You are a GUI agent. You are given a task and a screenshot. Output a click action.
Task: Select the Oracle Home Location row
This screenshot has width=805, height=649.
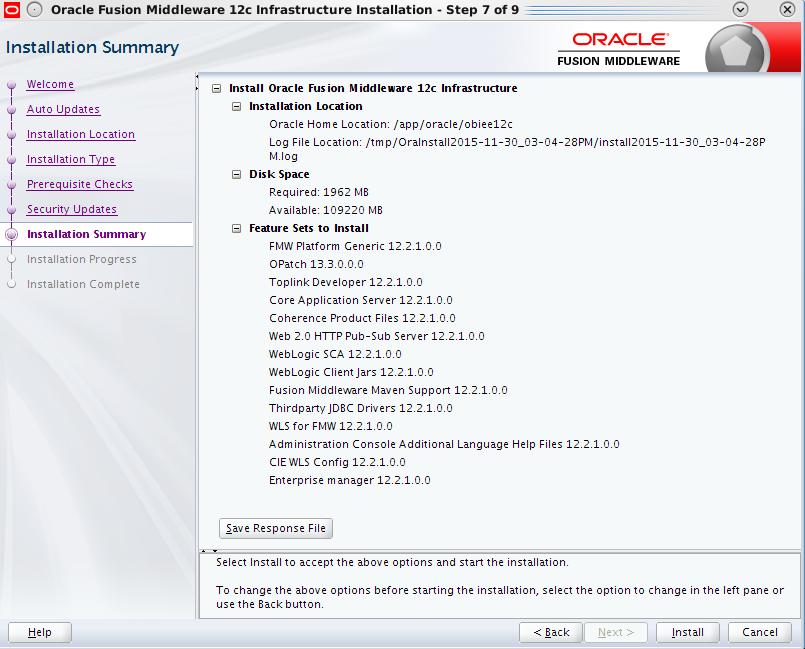(391, 124)
